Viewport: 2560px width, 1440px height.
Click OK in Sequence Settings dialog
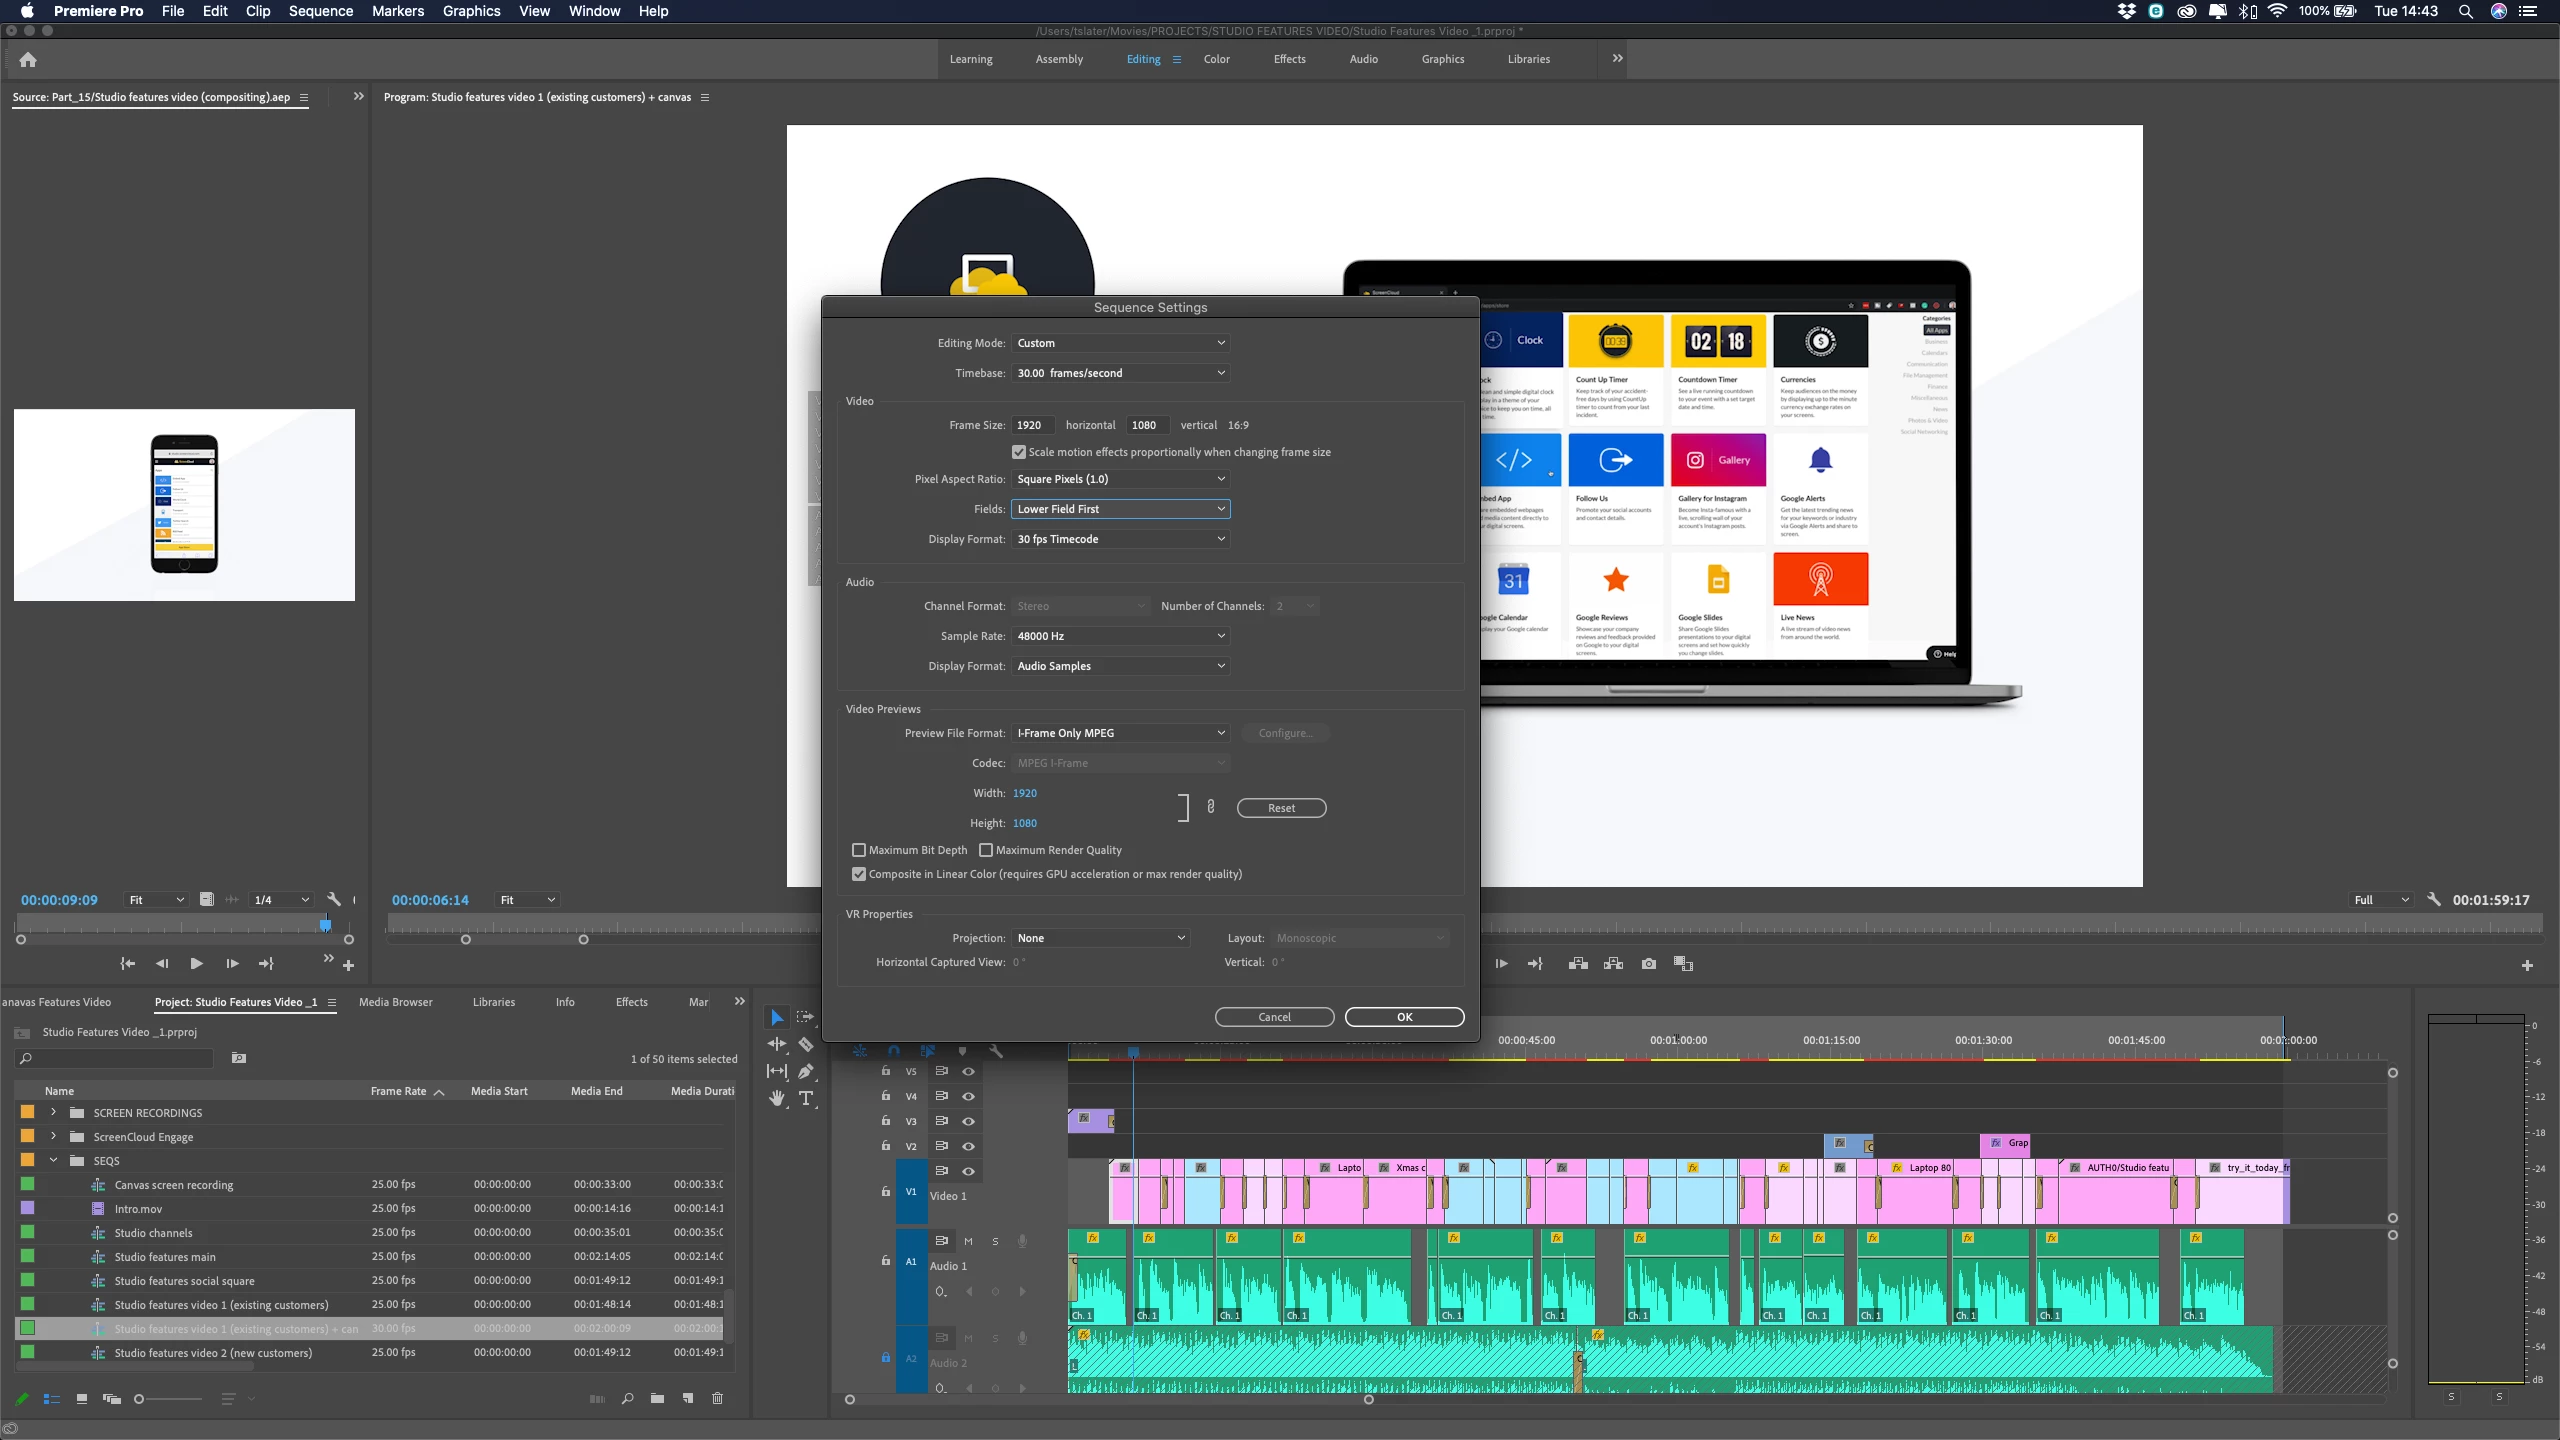coord(1404,1017)
